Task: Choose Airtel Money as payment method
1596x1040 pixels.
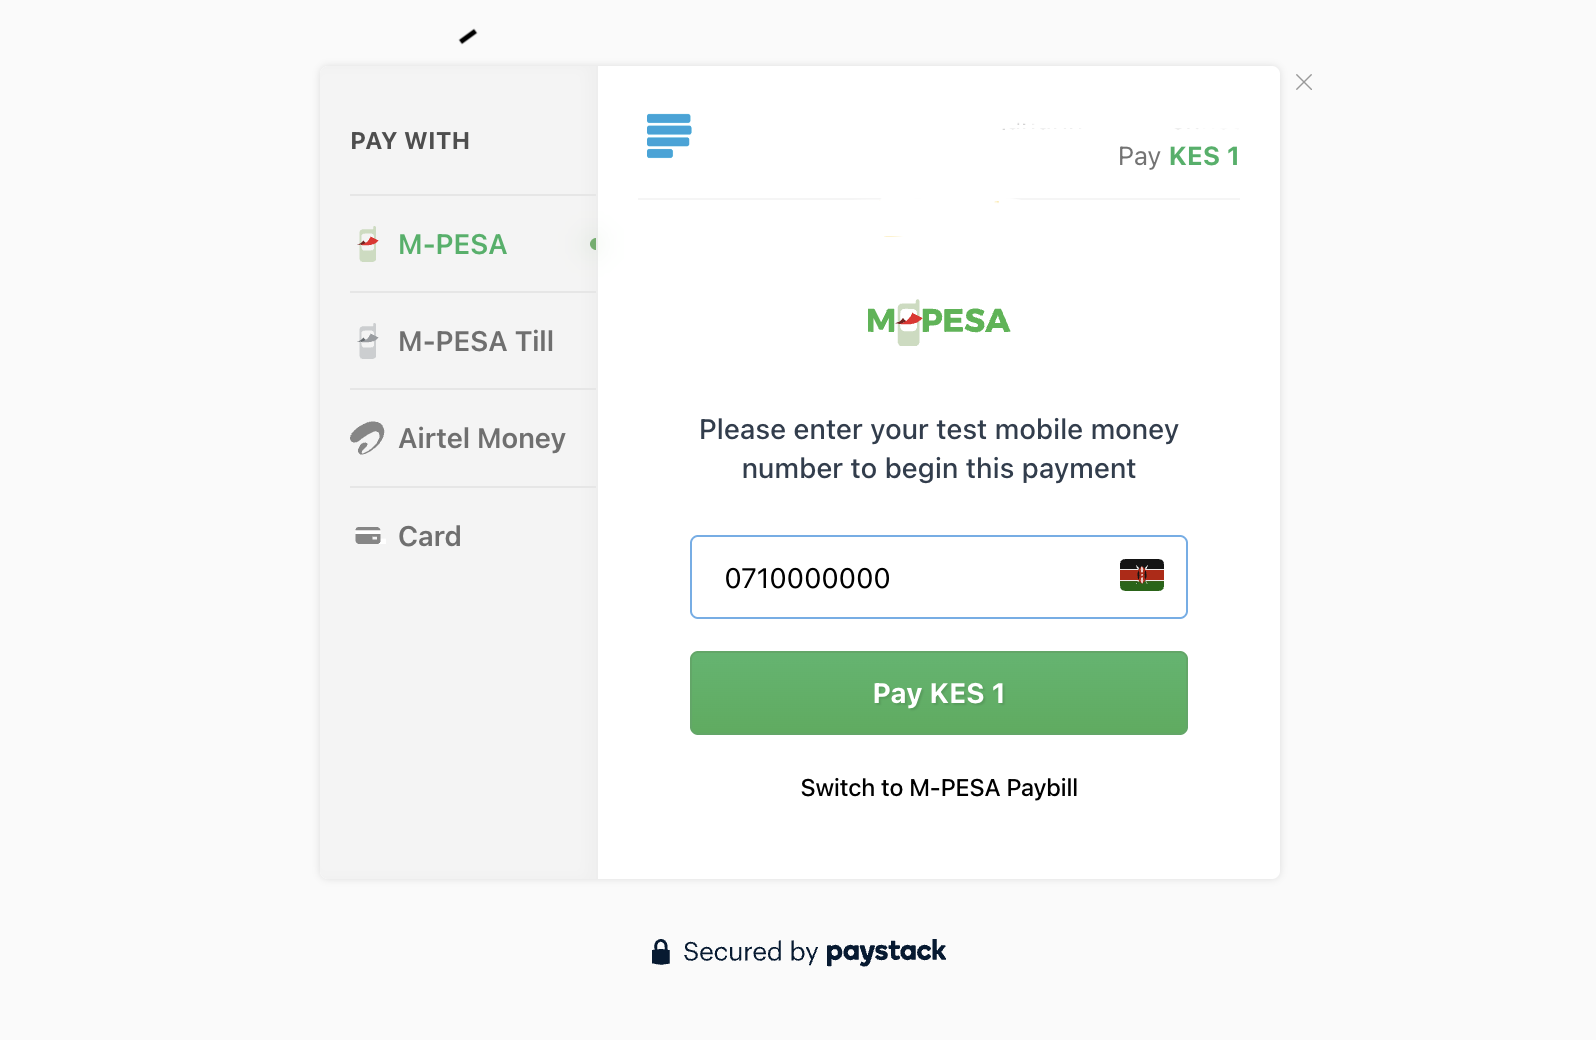Action: pyautogui.click(x=482, y=438)
